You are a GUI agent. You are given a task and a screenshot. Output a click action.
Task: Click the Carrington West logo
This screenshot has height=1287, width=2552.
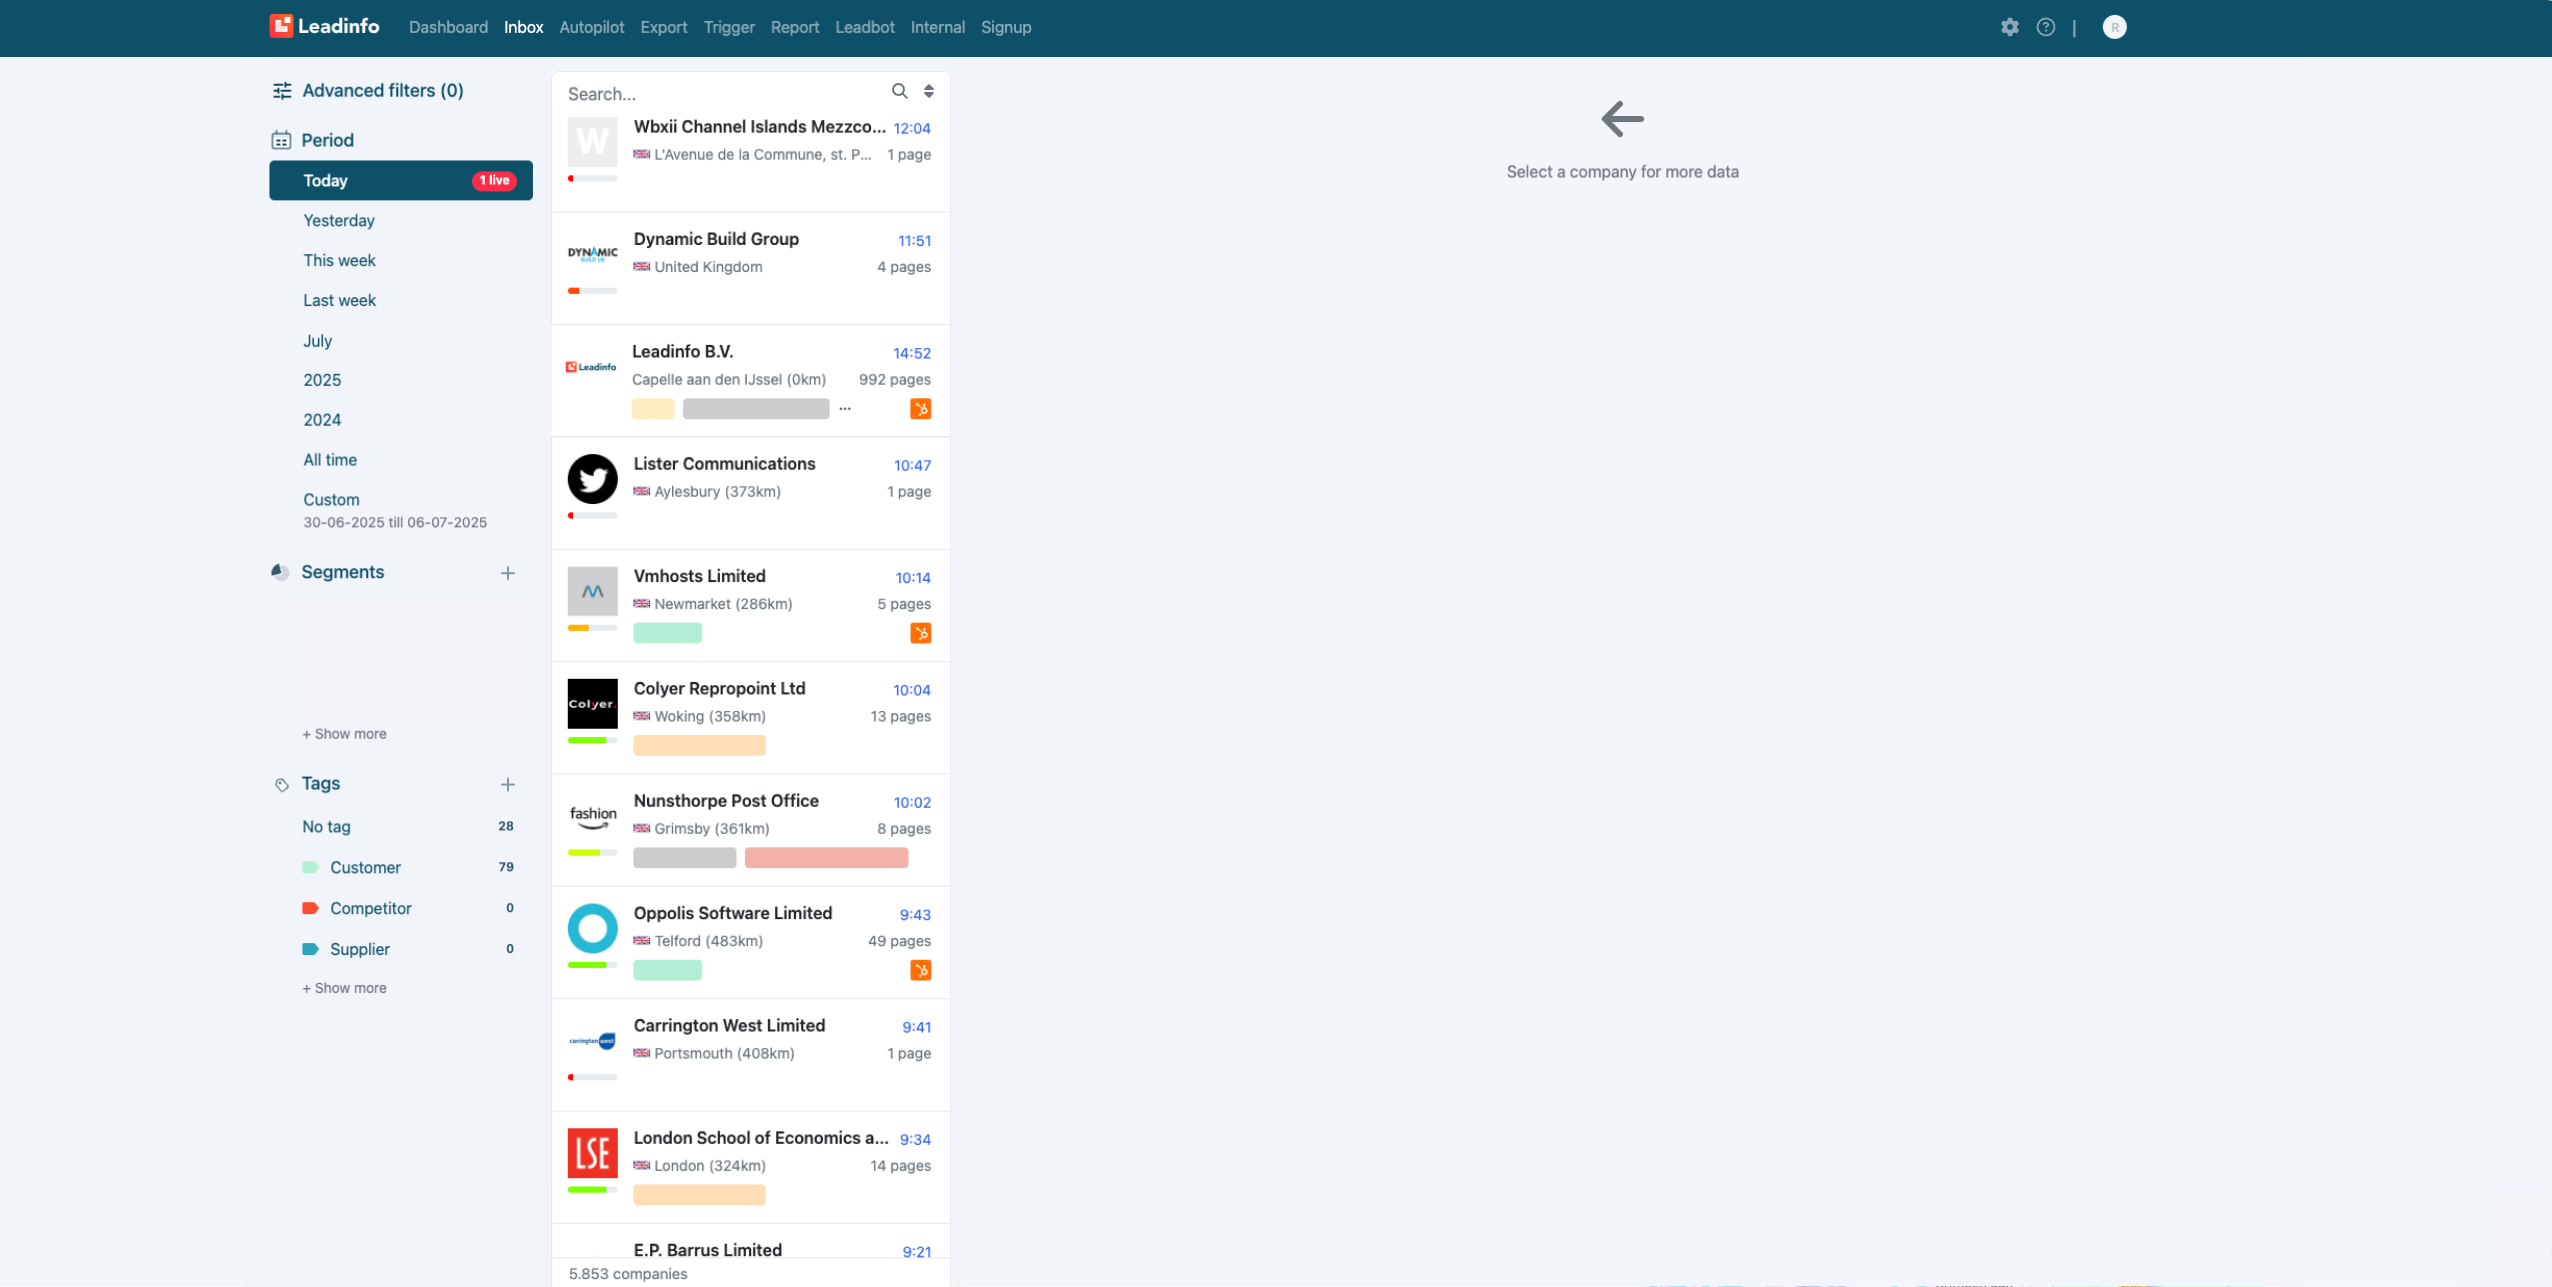(593, 1041)
